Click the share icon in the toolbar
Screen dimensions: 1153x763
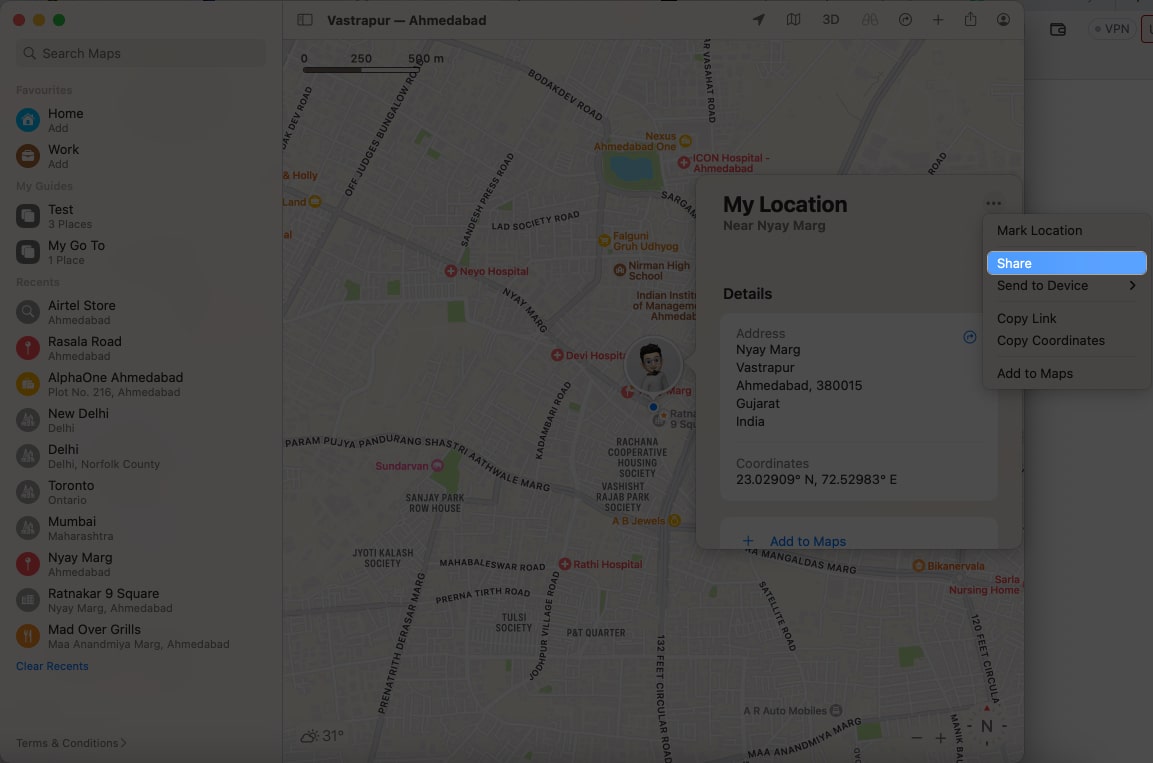click(971, 20)
